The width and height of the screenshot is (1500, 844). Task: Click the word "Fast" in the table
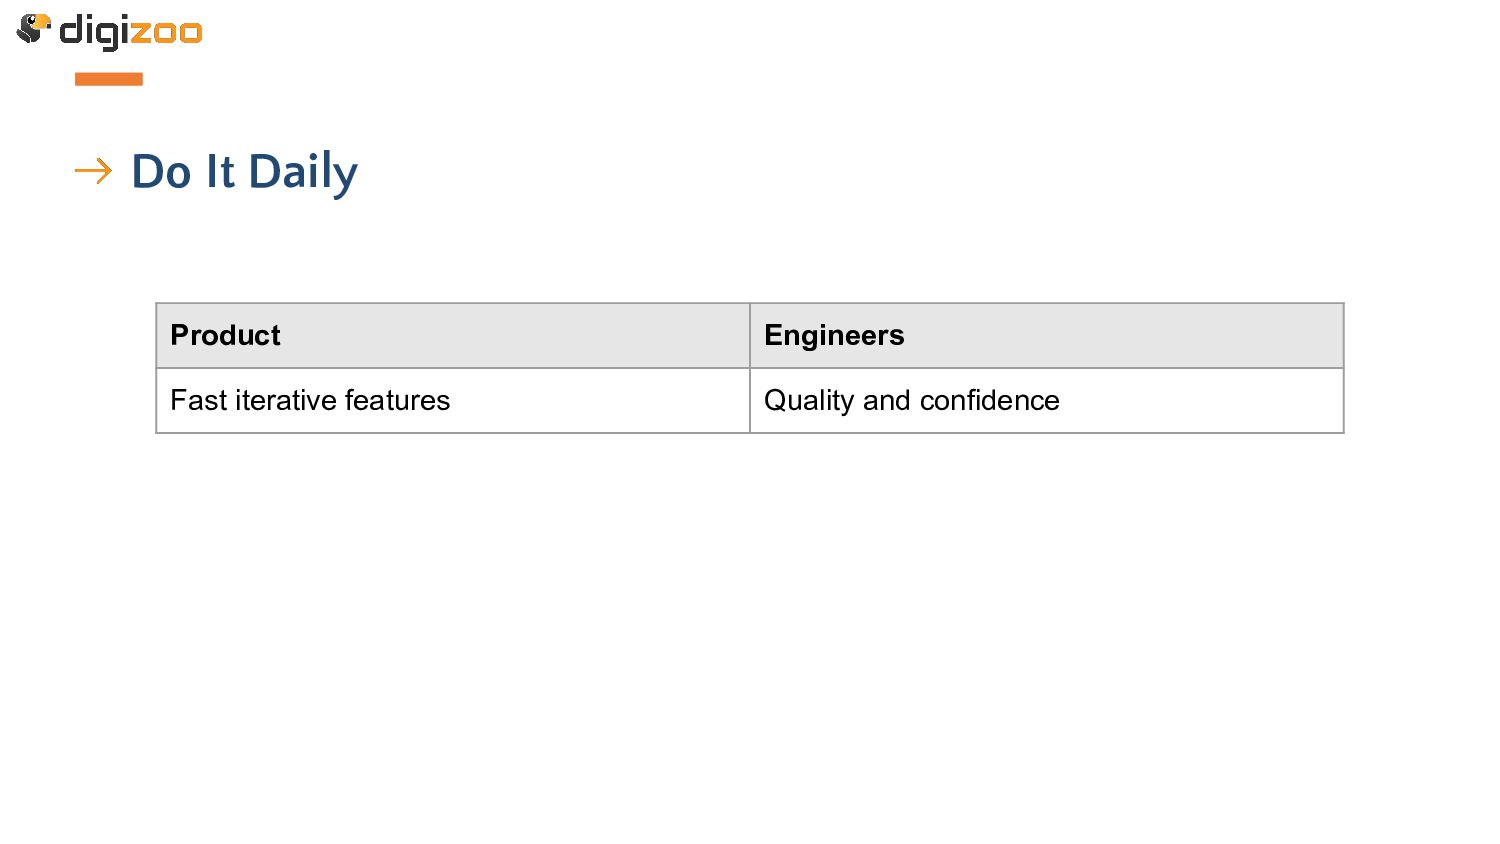(199, 400)
